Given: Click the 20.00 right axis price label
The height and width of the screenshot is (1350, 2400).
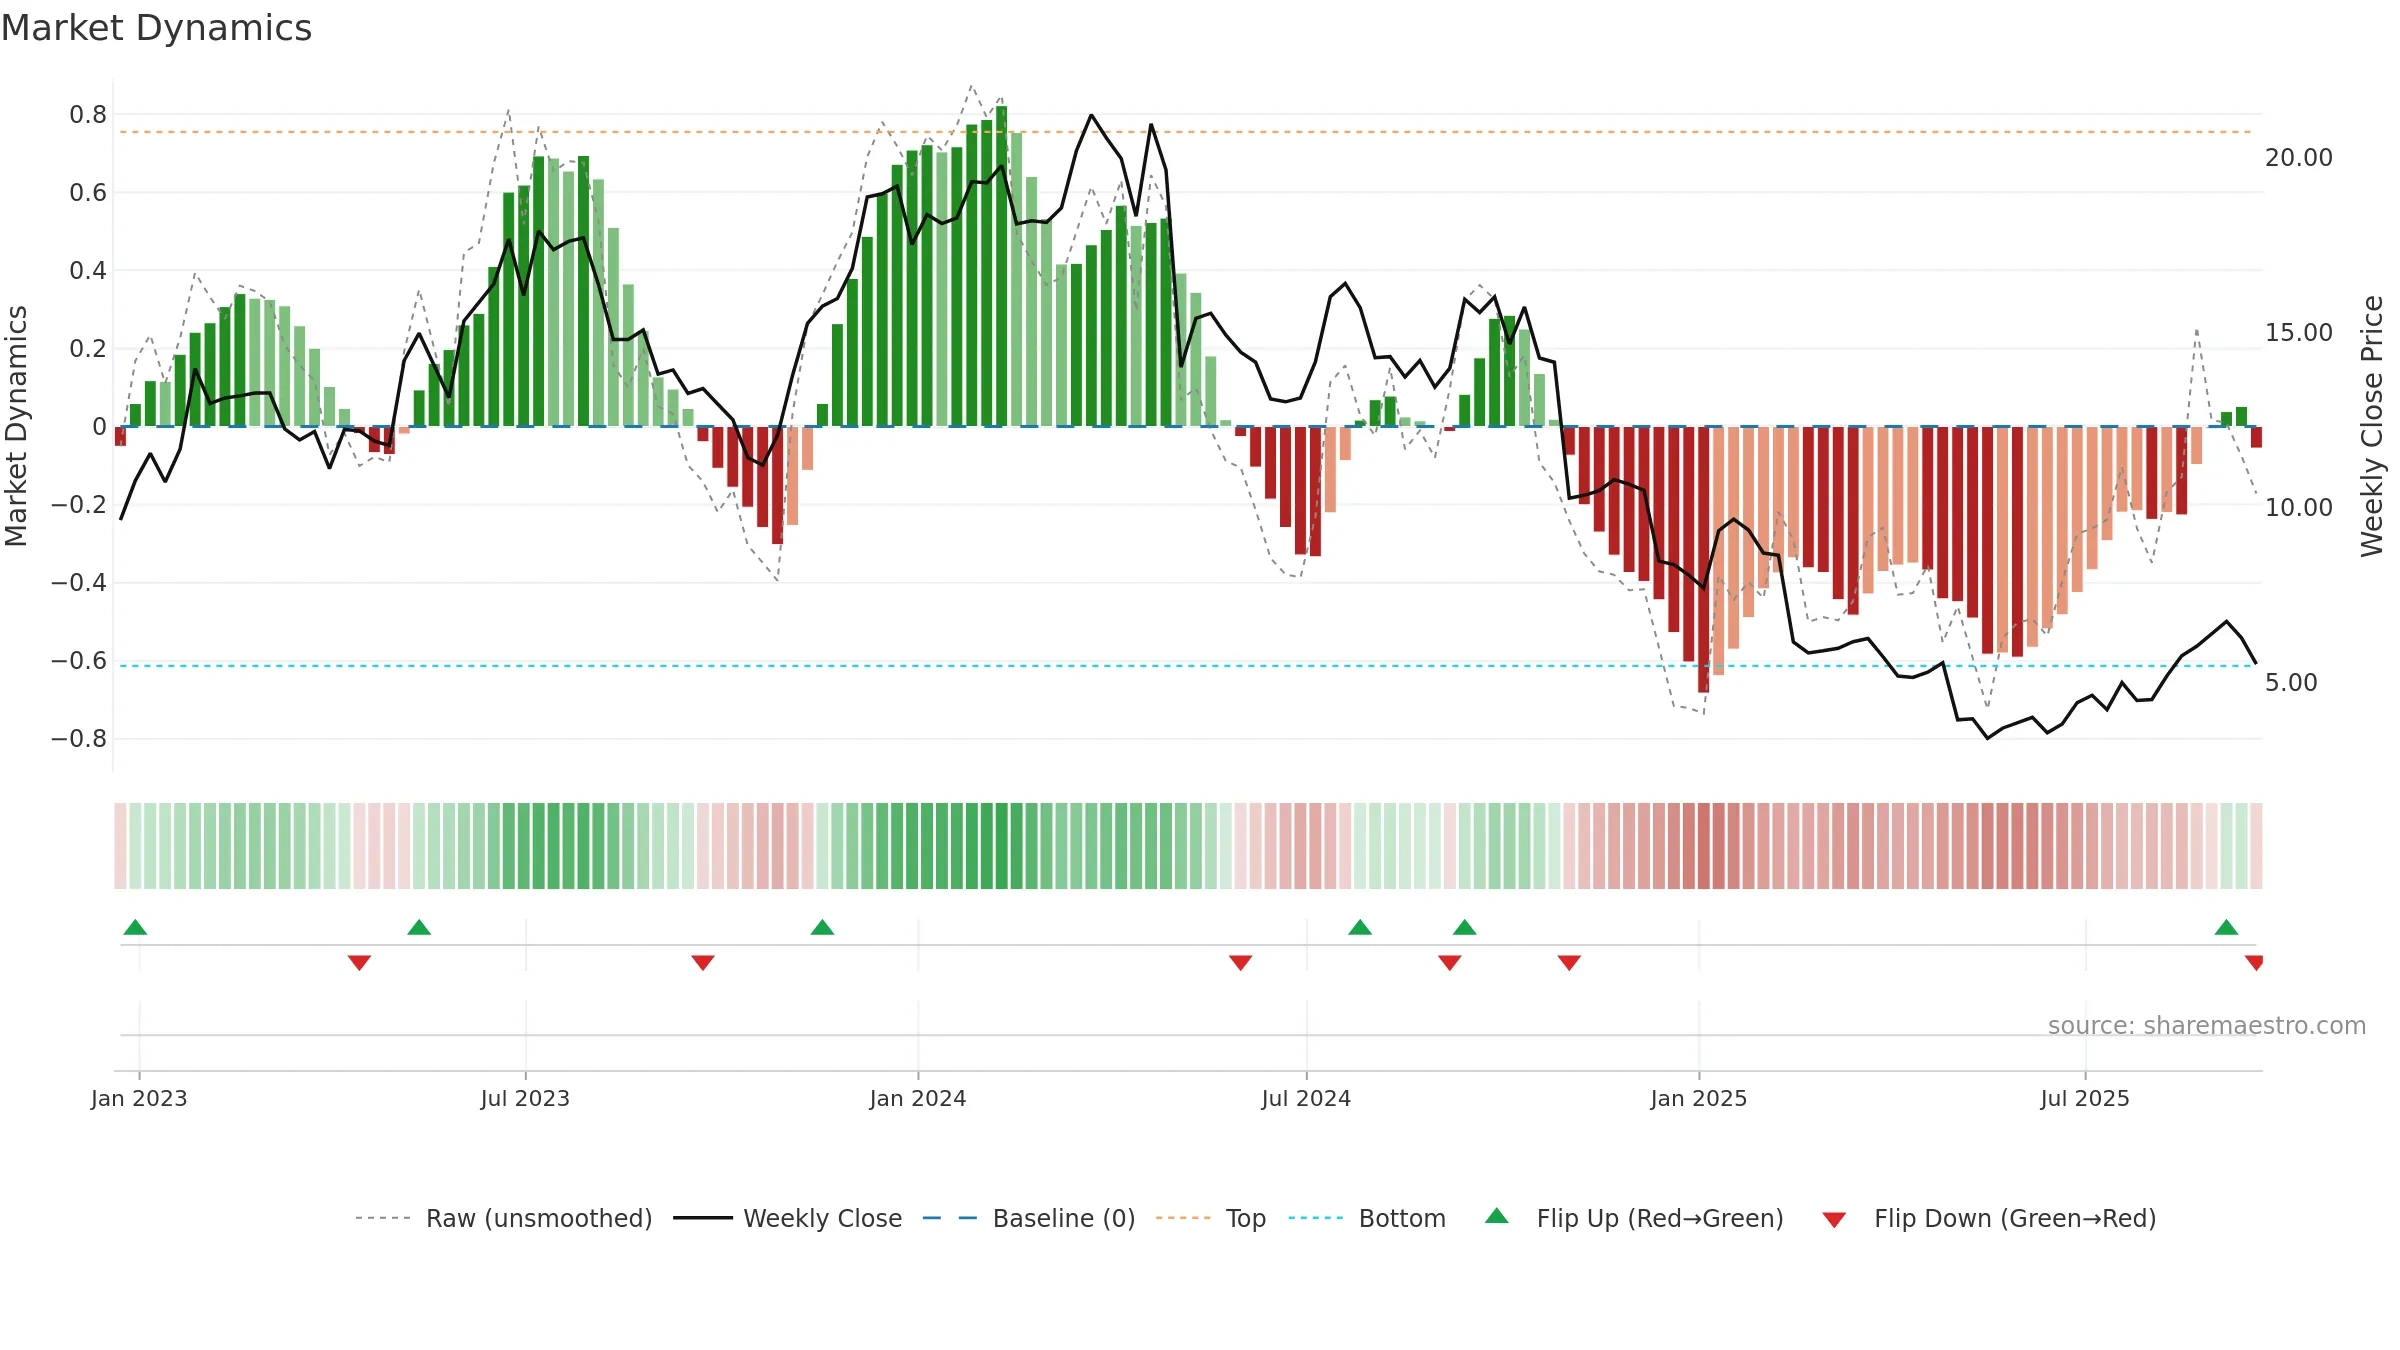Looking at the screenshot, I should (x=2299, y=157).
